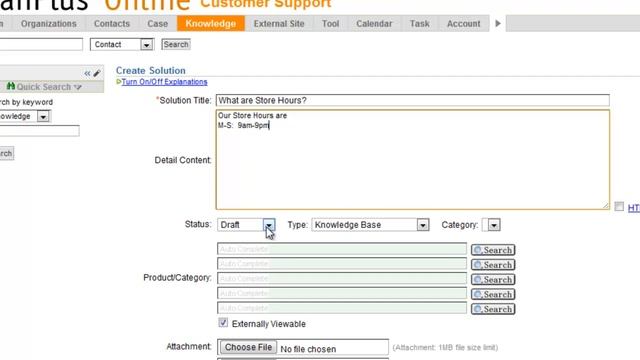Click the third Product/Category Search button
640x360 pixels.
click(493, 279)
